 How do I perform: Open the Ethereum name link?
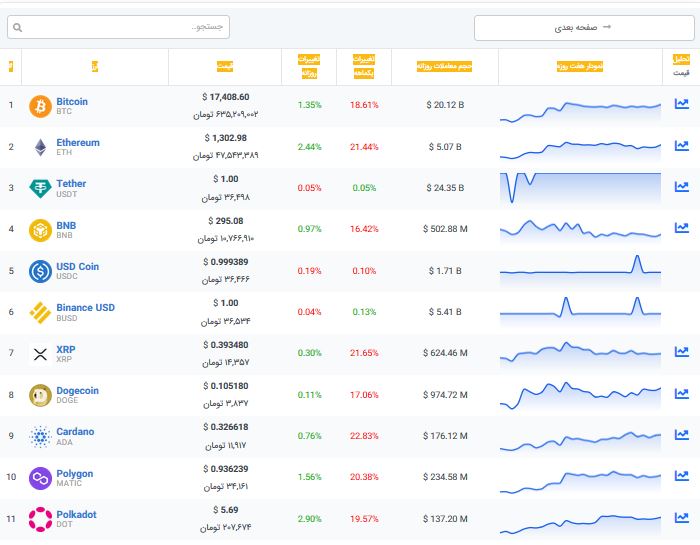tap(78, 142)
